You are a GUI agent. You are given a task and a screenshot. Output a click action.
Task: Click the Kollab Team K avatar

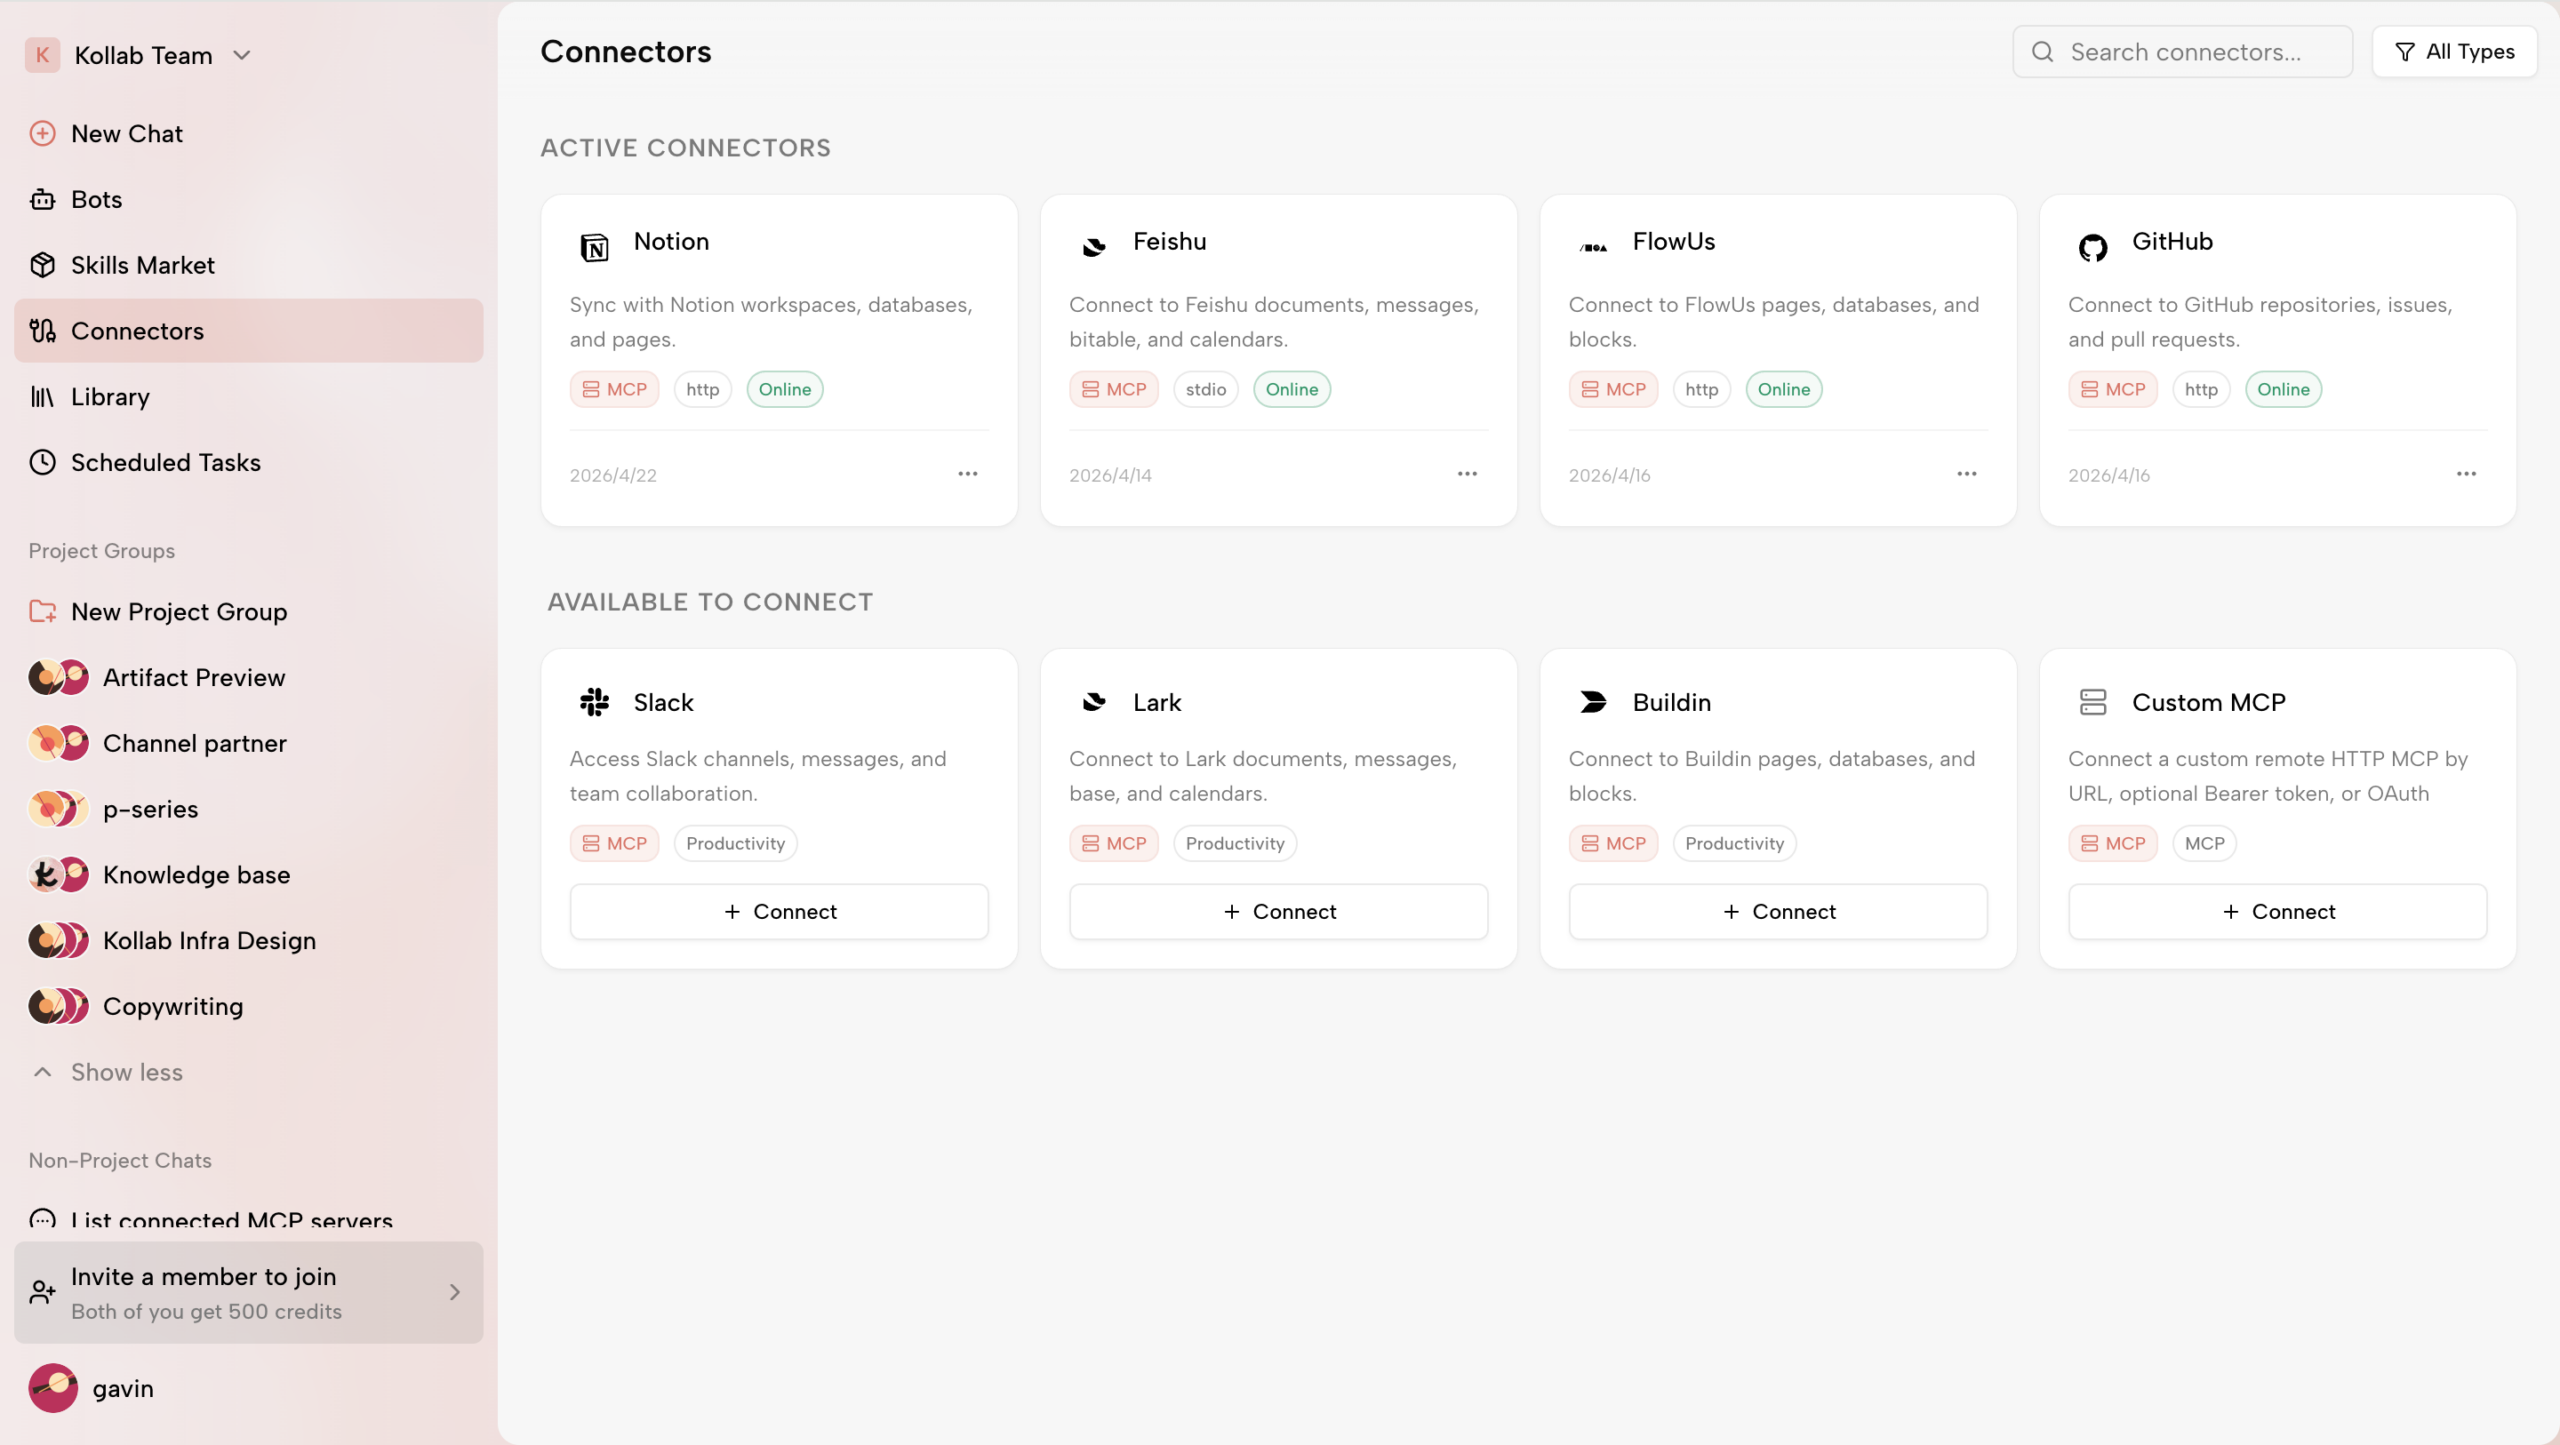coord(42,55)
